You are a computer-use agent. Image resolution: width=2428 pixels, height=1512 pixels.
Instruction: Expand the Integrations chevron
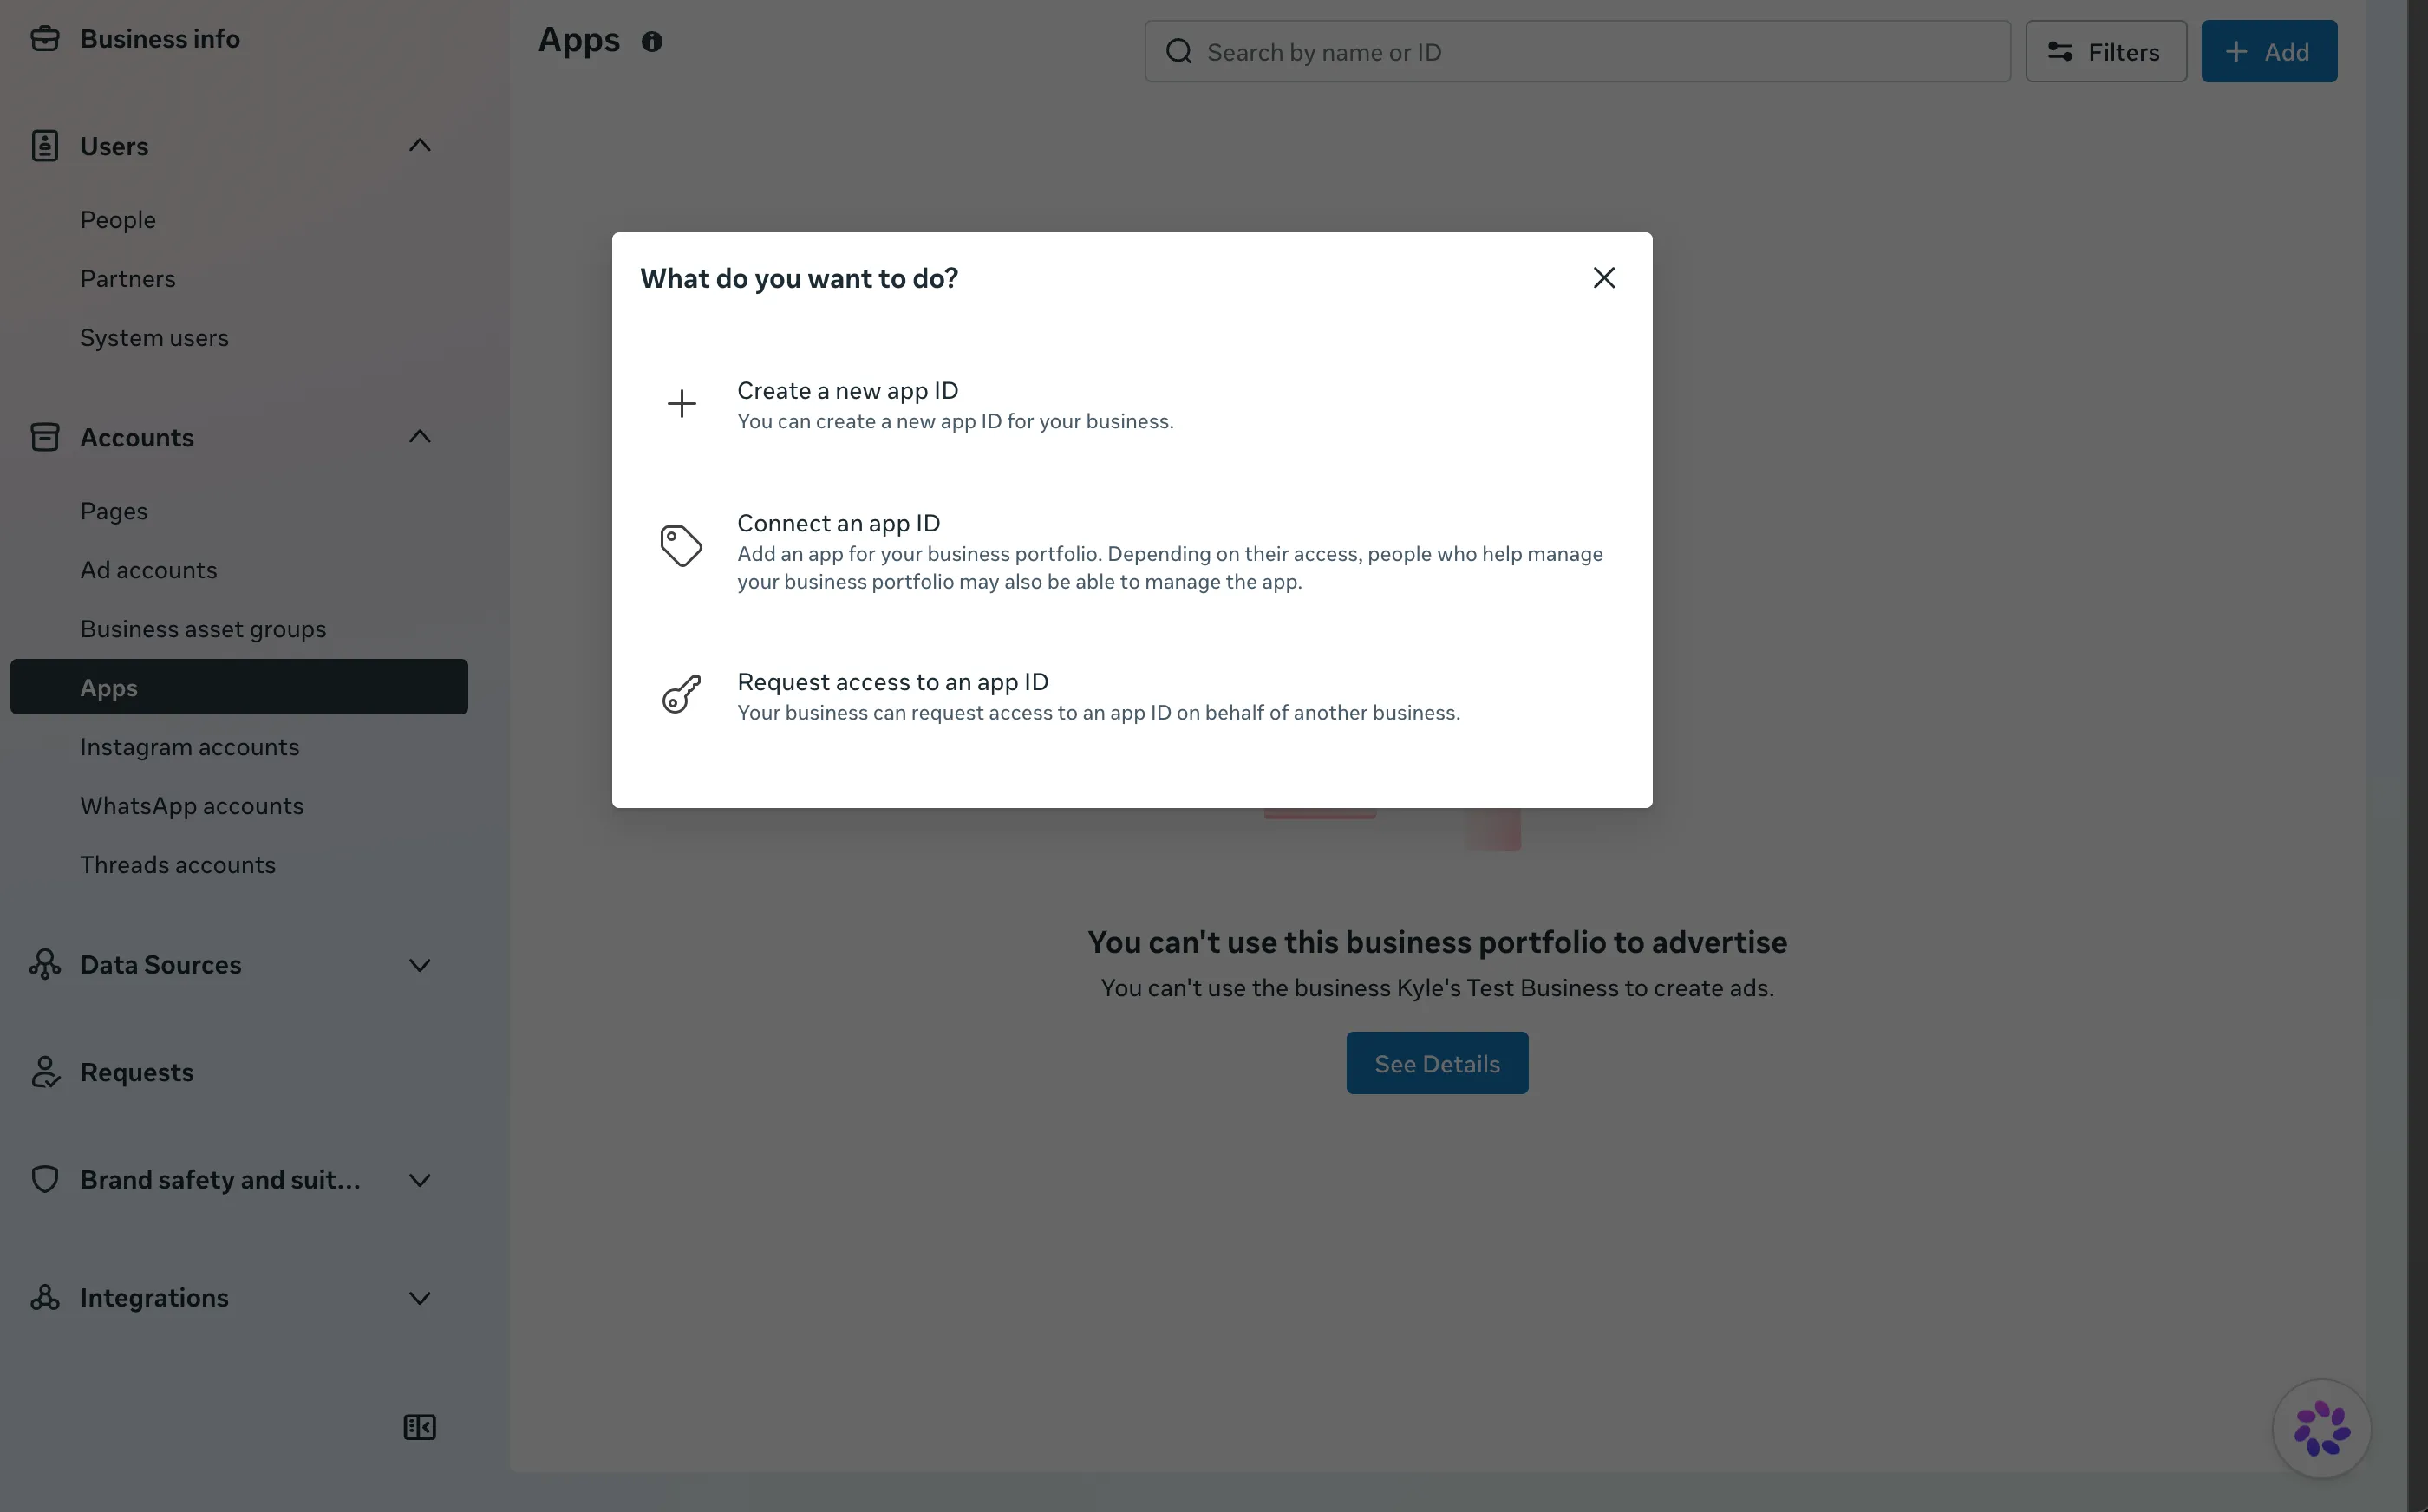coord(420,1298)
